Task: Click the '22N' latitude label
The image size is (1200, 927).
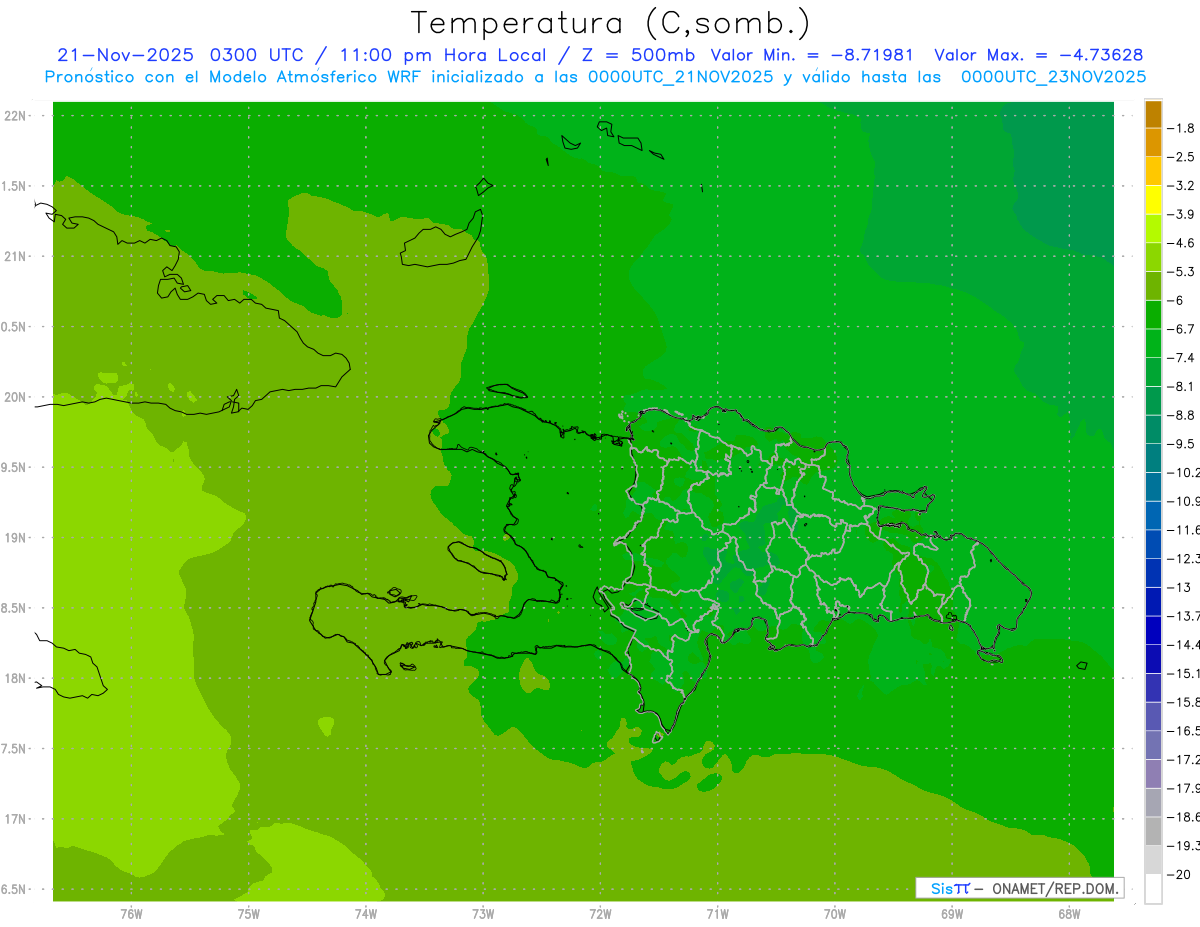Action: click(x=17, y=116)
